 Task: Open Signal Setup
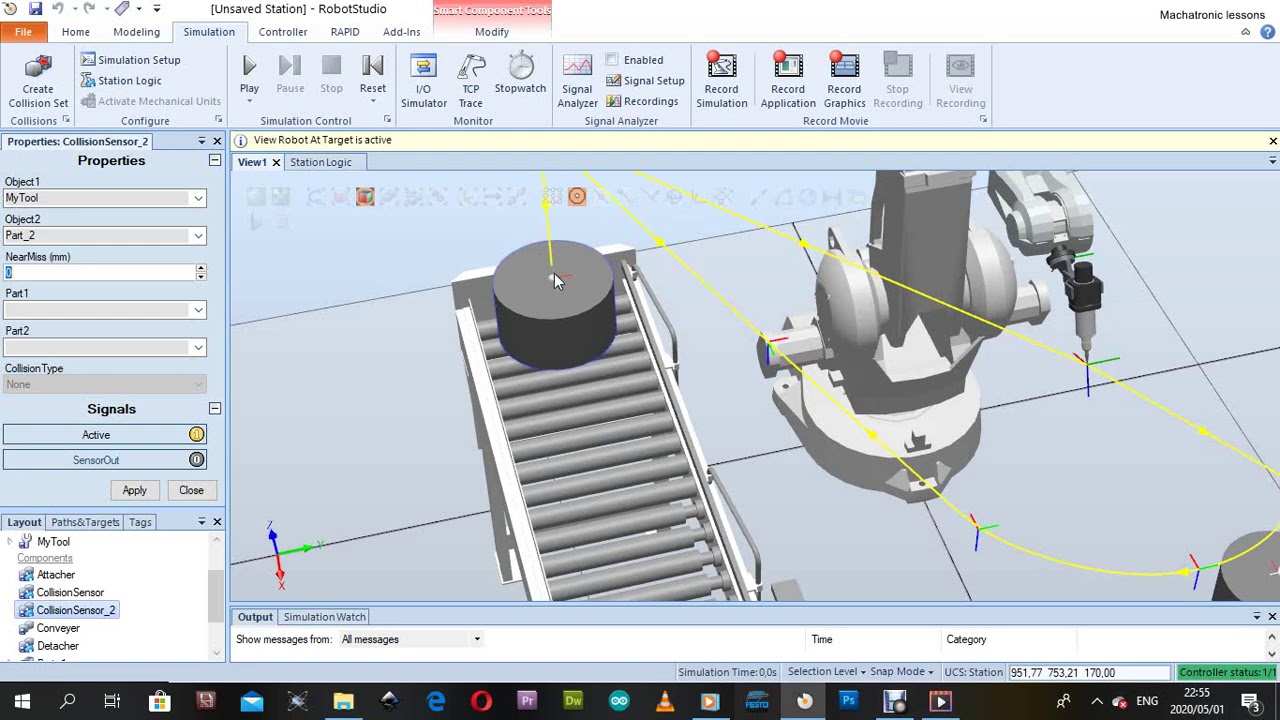(645, 81)
